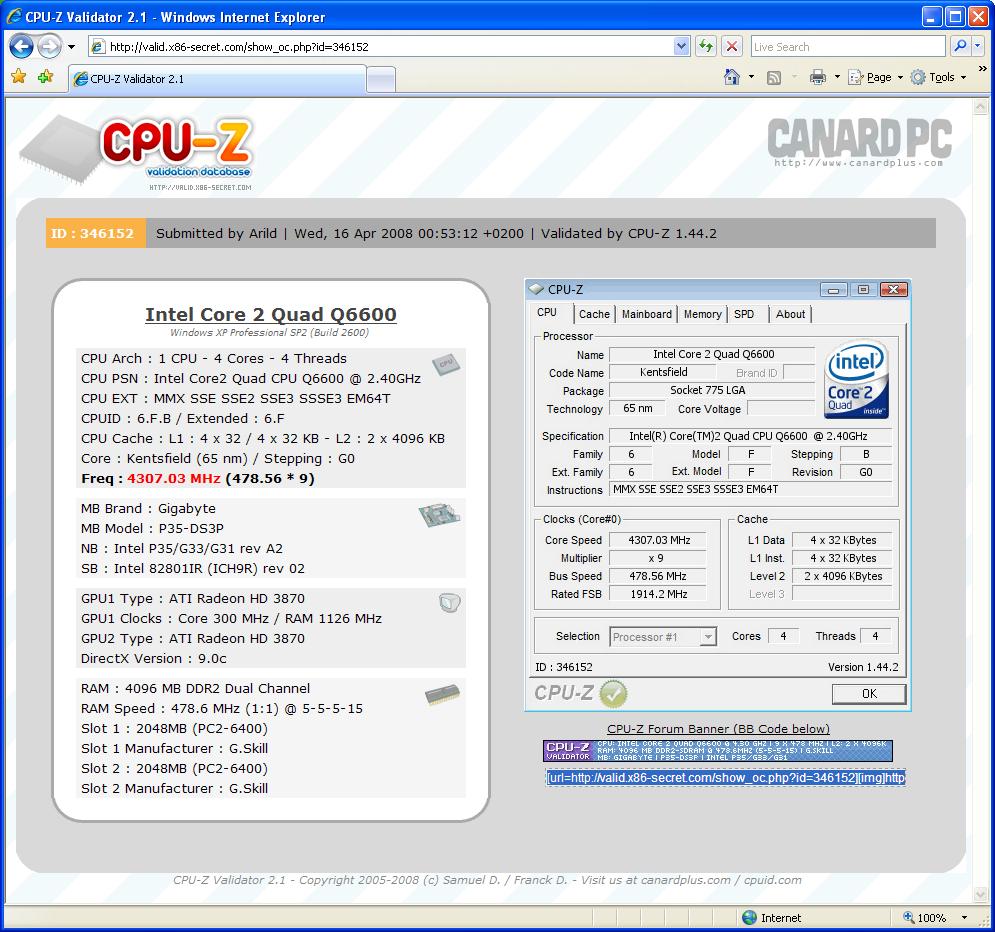The height and width of the screenshot is (932, 995).
Task: Click Intel Core 2 Quad Q6600 heading link
Action: 271,314
